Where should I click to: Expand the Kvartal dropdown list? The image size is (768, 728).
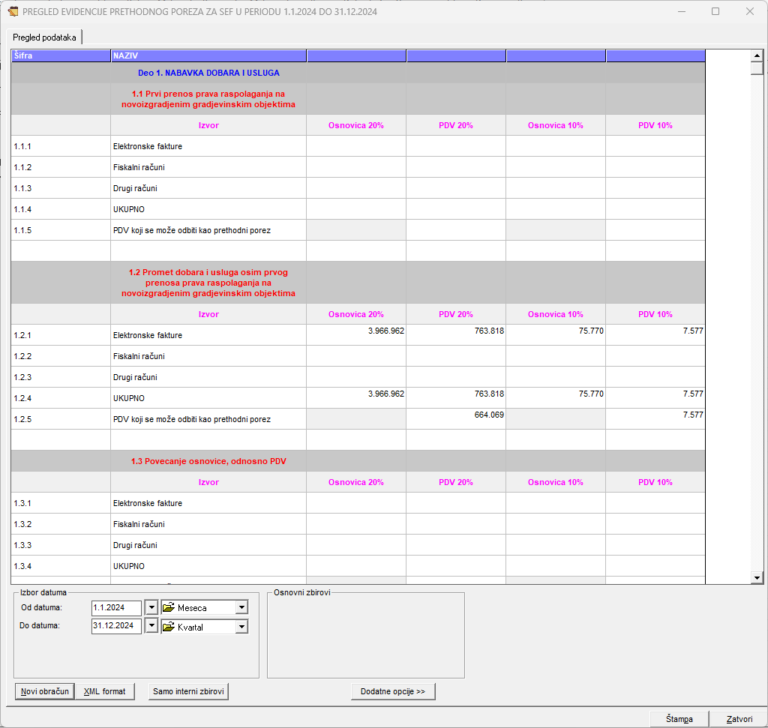[241, 627]
